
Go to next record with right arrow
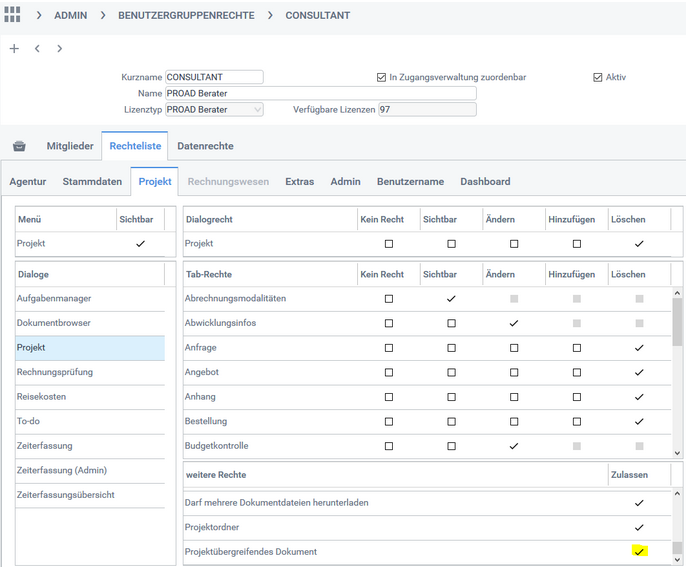[x=59, y=48]
